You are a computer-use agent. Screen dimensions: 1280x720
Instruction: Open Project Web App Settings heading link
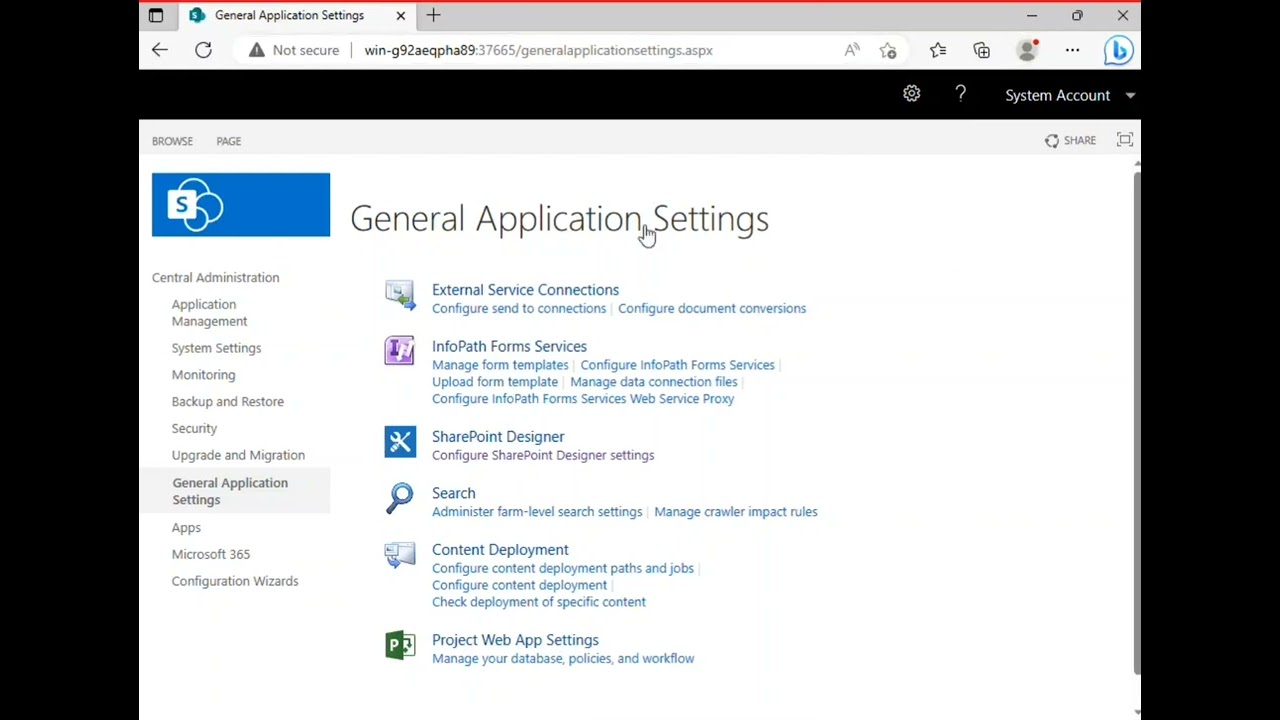click(x=515, y=640)
